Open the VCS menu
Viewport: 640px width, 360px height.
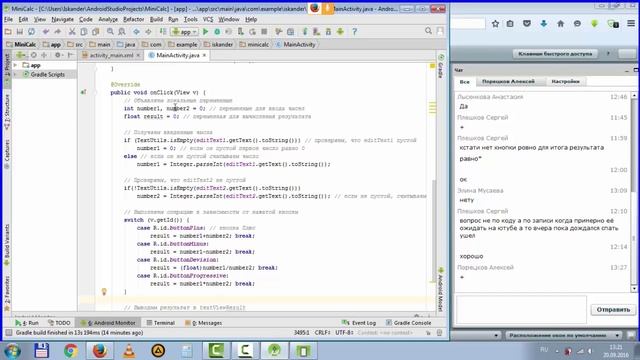coord(208,19)
